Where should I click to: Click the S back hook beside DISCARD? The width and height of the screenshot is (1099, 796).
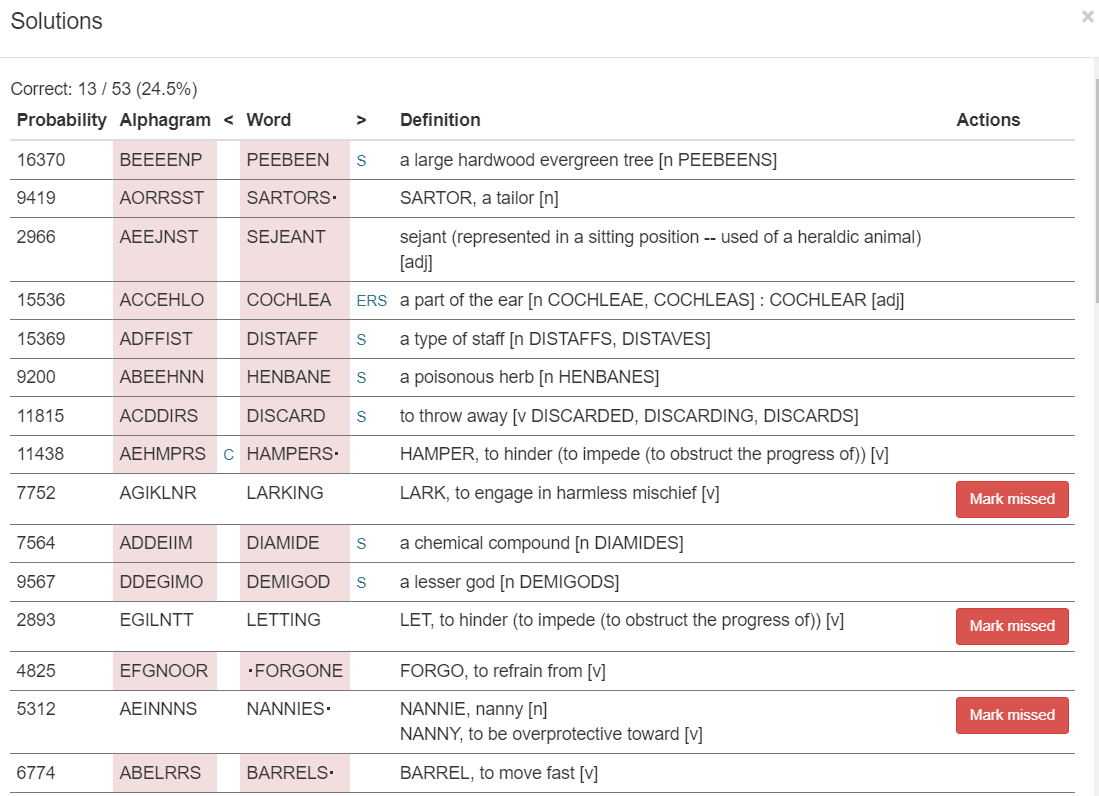click(362, 416)
